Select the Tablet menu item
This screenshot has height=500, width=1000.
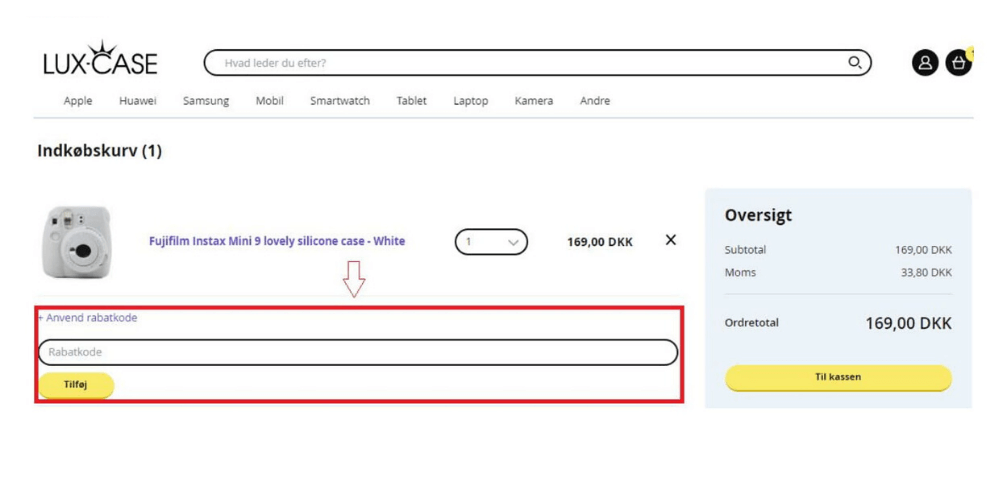[411, 101]
